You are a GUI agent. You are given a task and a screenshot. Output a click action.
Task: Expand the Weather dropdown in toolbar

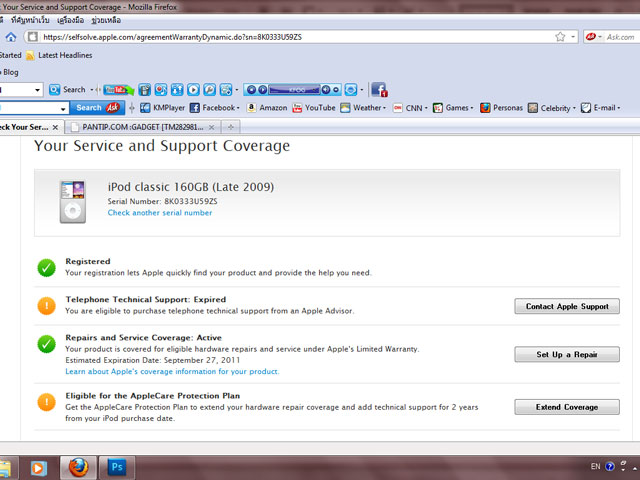point(386,108)
